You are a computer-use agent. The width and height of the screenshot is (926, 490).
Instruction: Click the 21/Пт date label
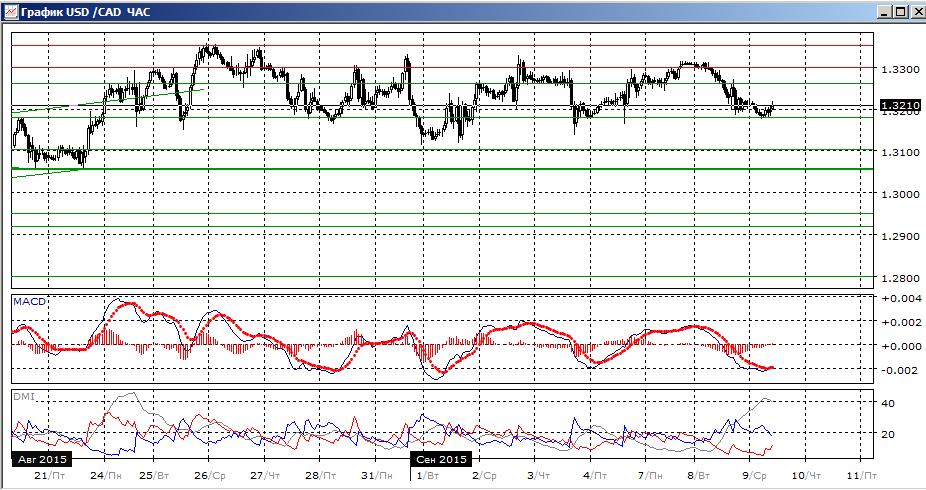pyautogui.click(x=50, y=475)
